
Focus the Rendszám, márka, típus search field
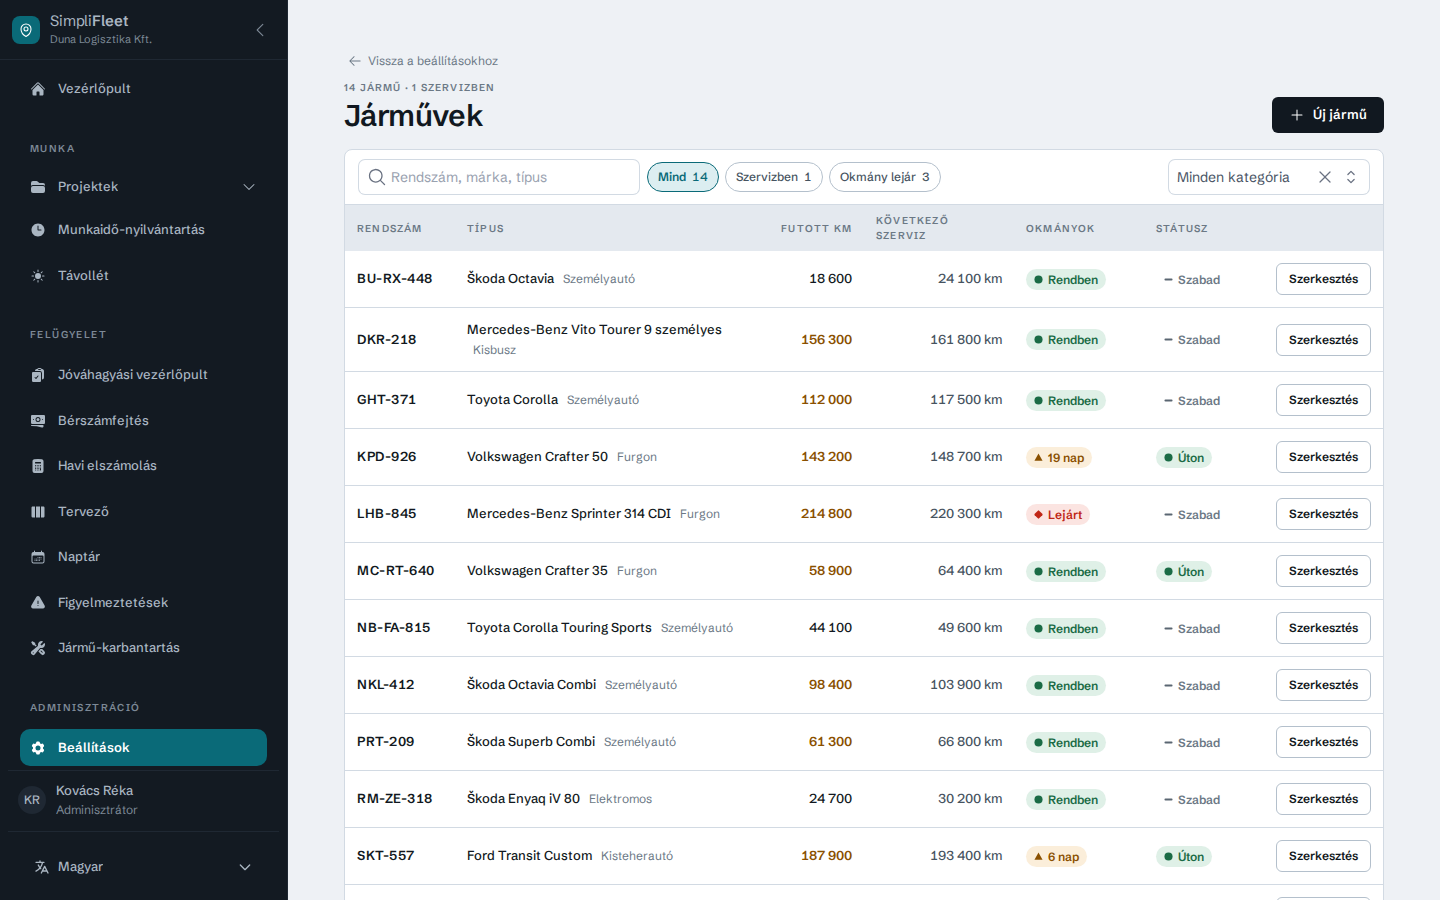[x=499, y=177]
